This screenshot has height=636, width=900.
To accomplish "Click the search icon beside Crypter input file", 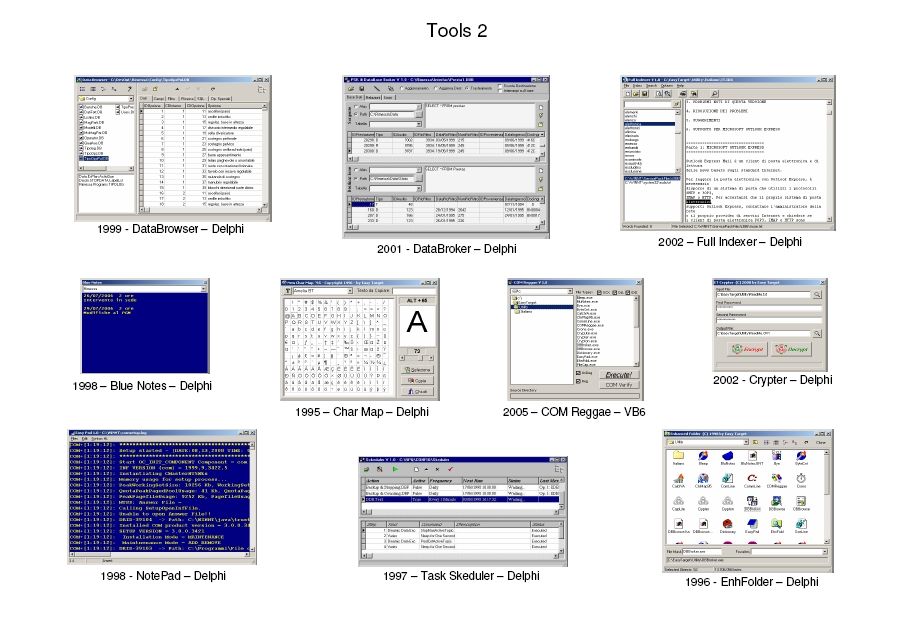I will (x=817, y=294).
